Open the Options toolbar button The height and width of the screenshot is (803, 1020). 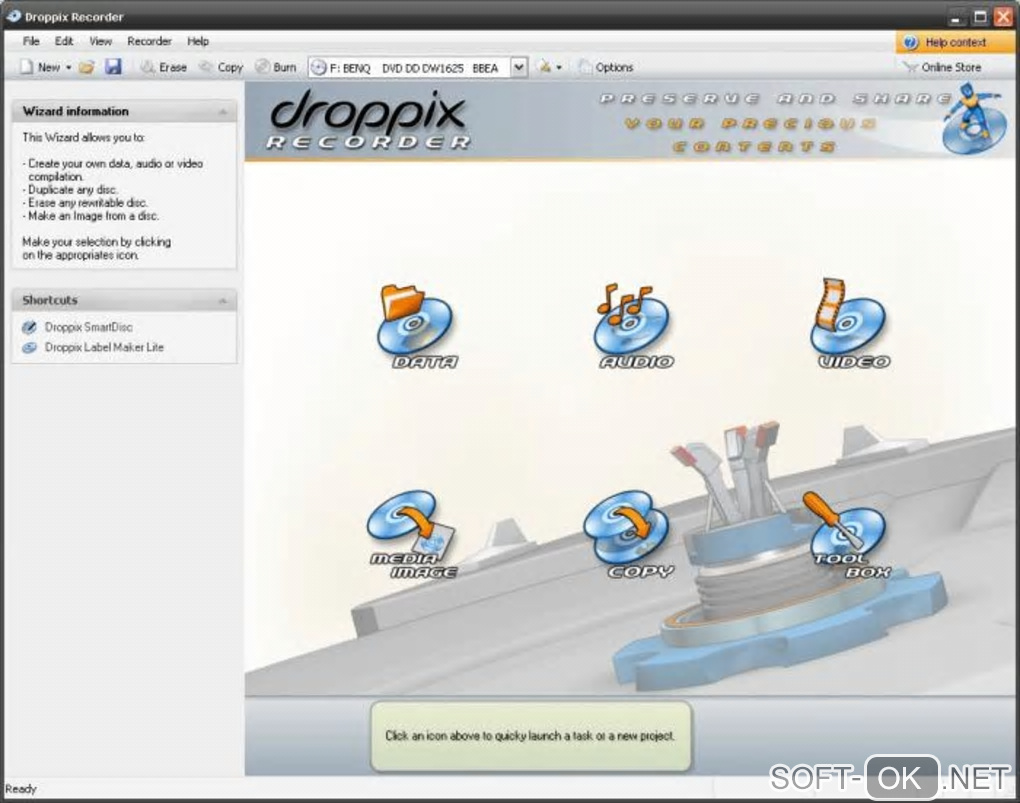coord(605,67)
